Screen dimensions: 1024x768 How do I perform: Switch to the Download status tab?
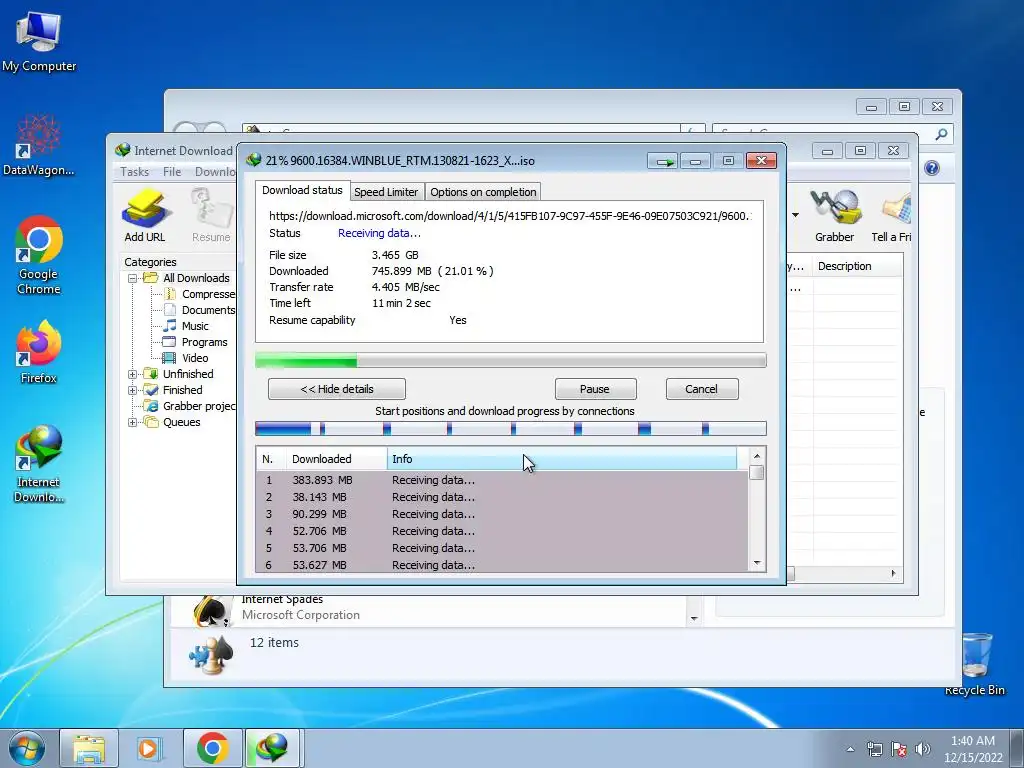coord(302,190)
